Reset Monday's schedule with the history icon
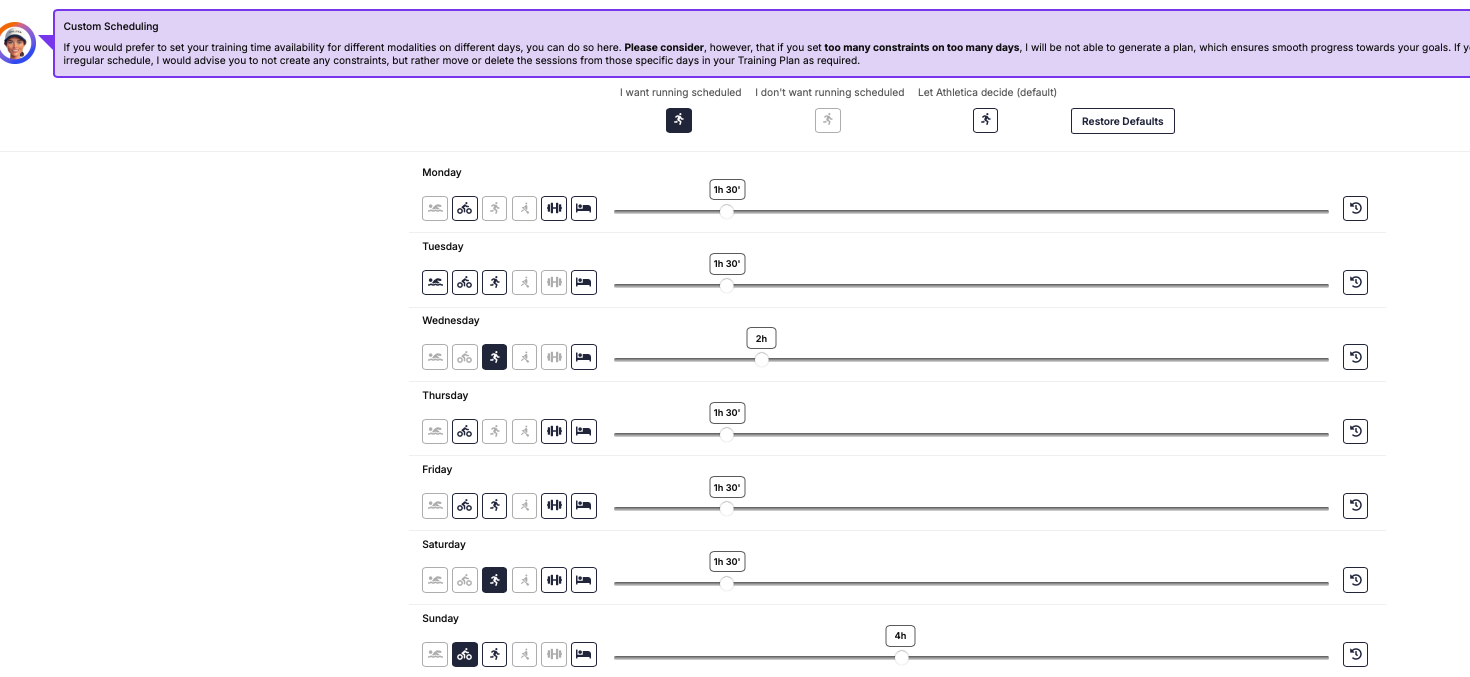 point(1355,208)
